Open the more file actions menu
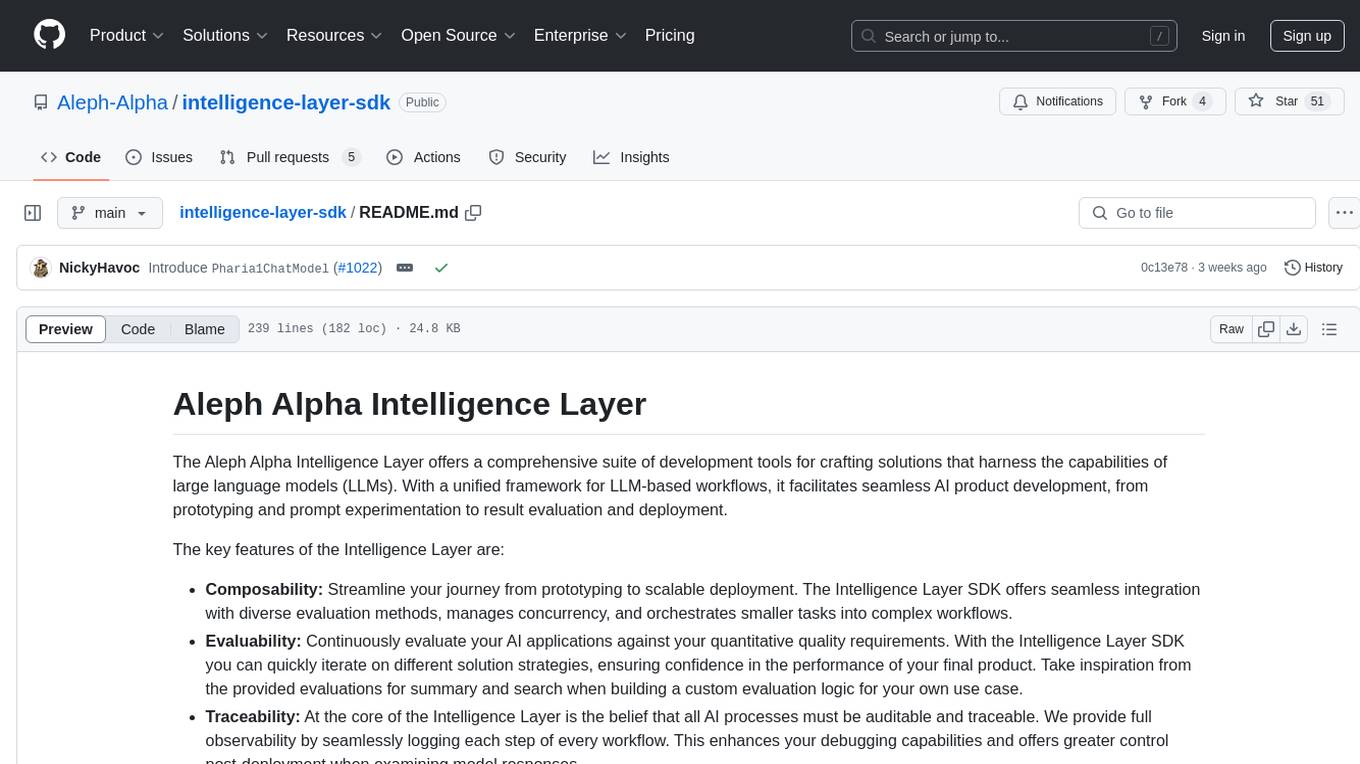 (x=1345, y=213)
